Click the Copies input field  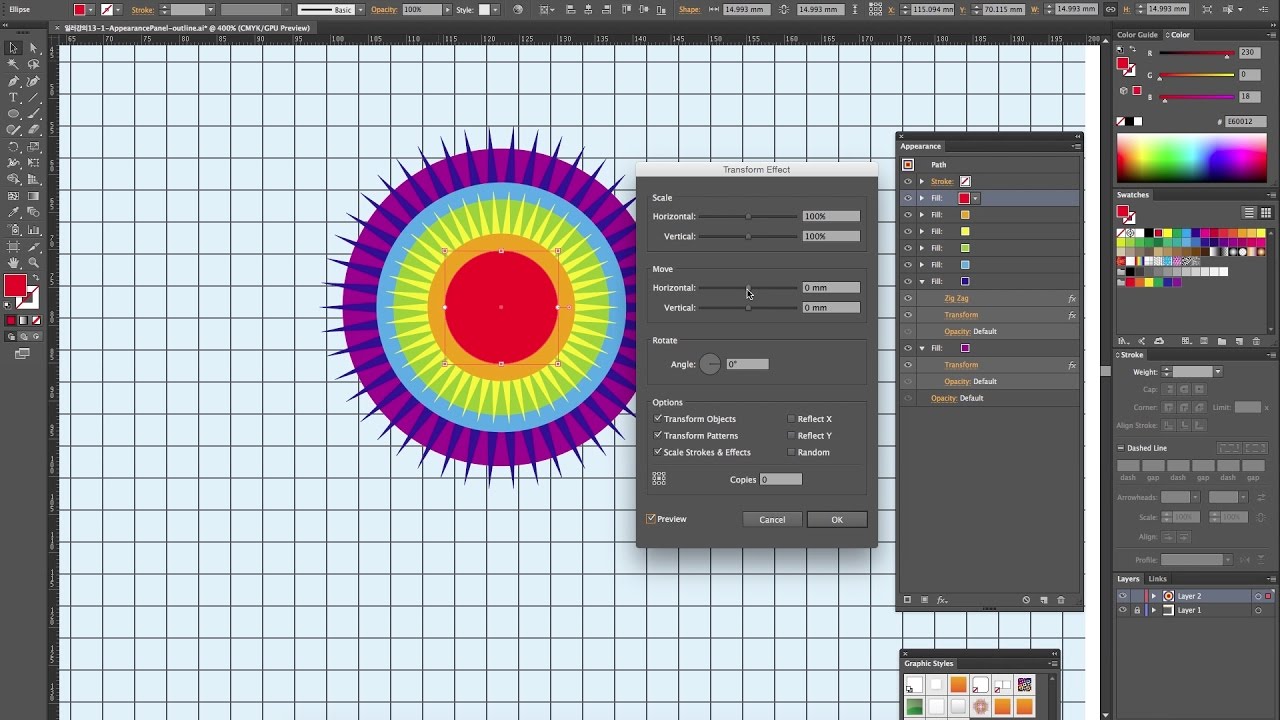(781, 479)
